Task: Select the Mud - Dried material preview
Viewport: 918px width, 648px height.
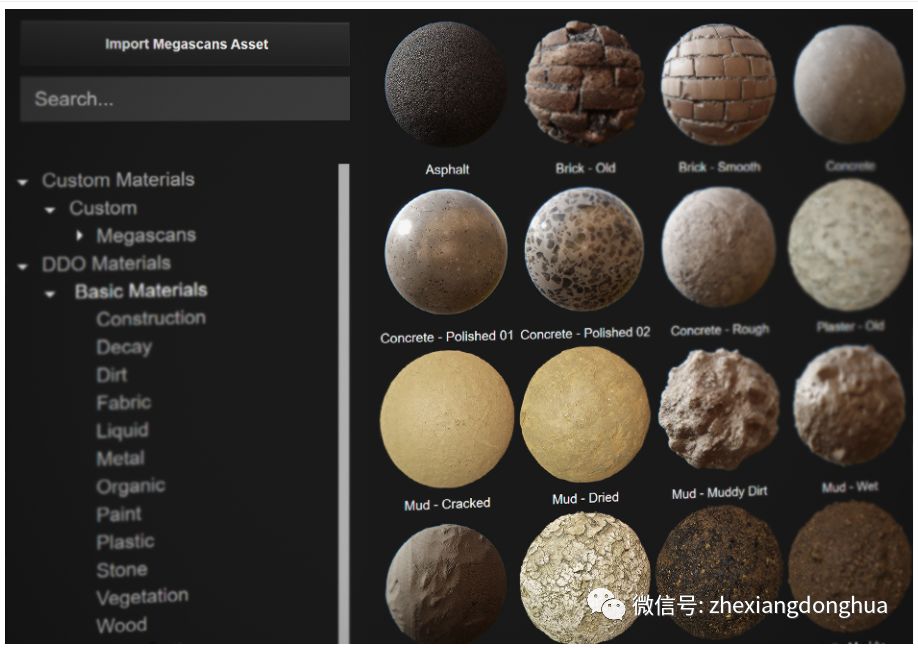Action: click(x=585, y=415)
